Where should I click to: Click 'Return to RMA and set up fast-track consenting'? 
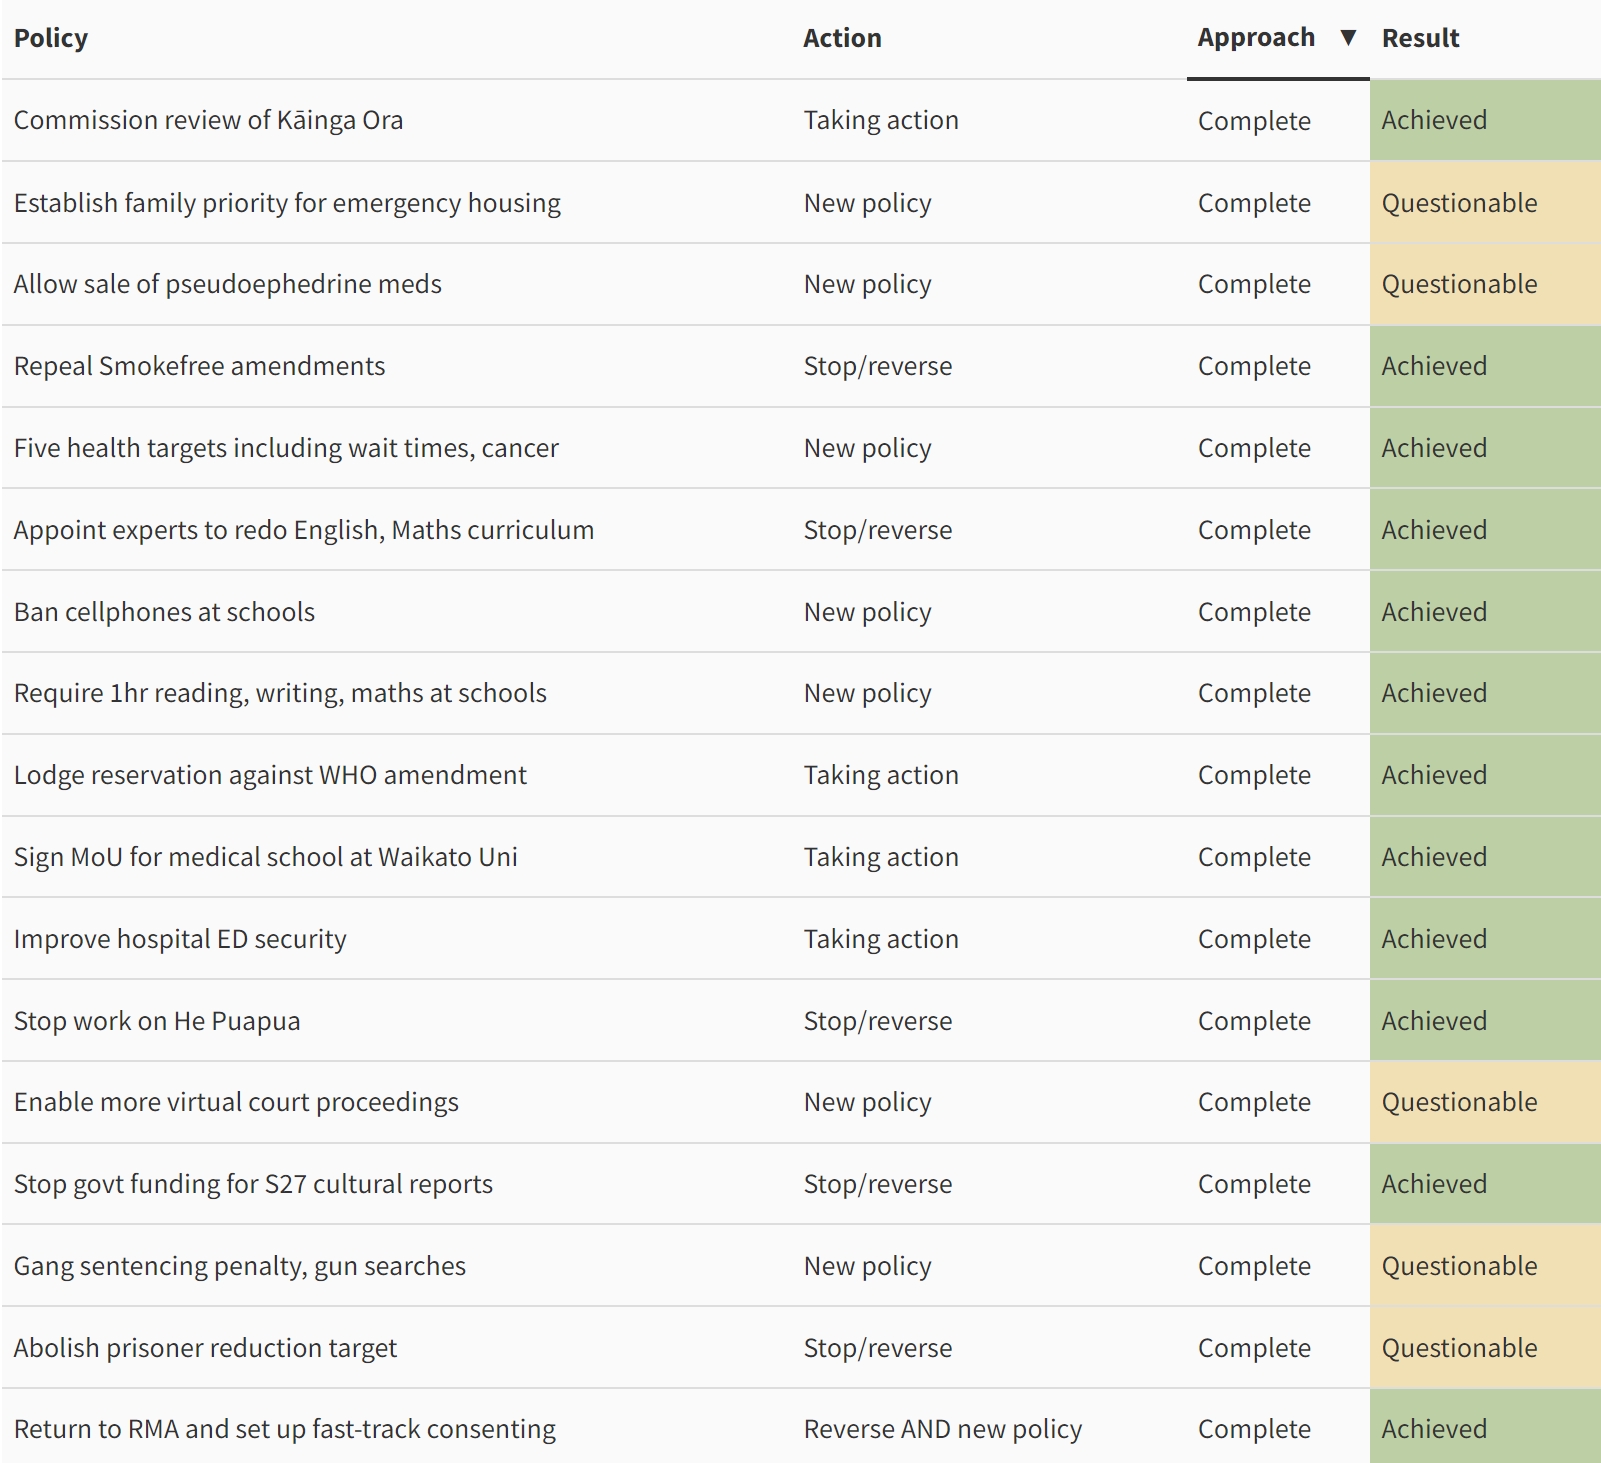285,1429
